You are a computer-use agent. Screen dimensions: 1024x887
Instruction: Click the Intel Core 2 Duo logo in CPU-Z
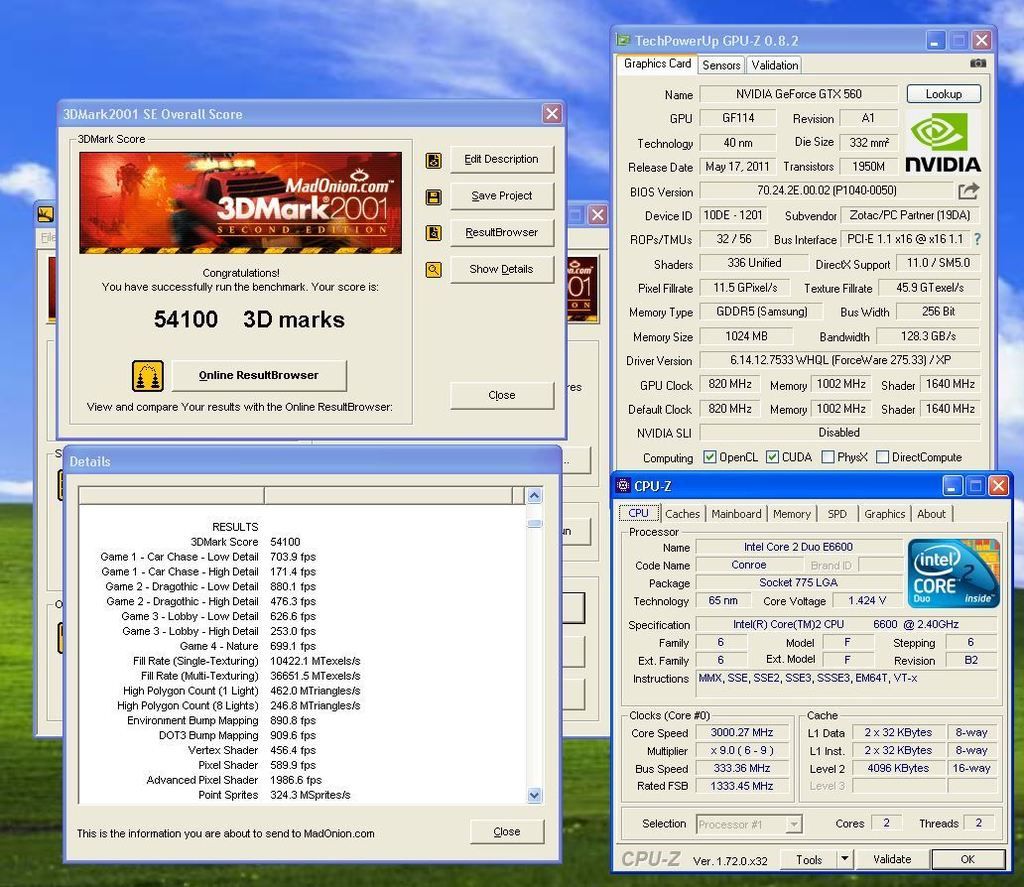click(x=953, y=573)
